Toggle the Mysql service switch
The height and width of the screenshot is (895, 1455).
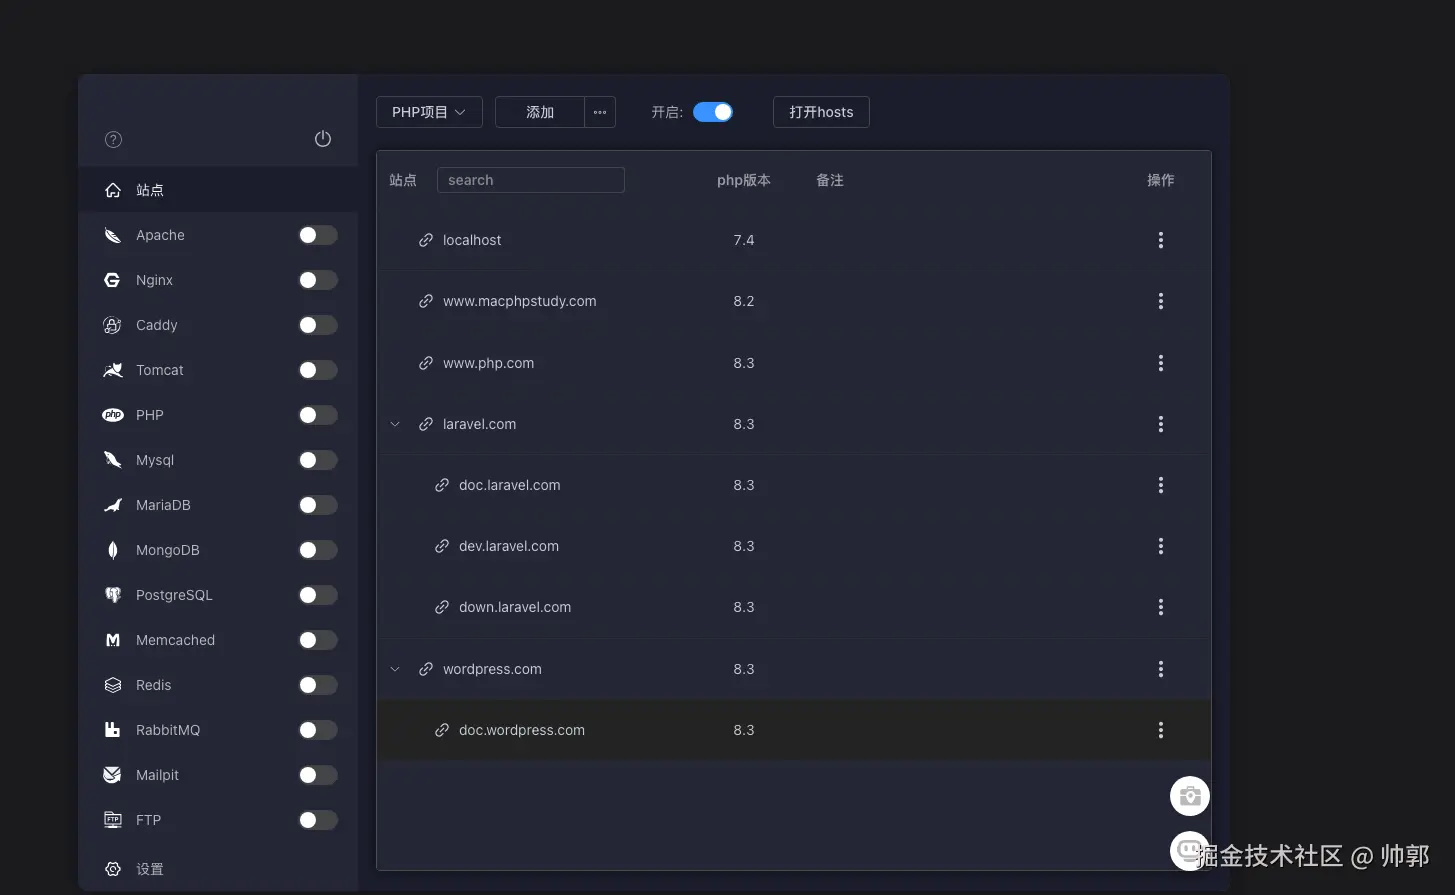[318, 460]
